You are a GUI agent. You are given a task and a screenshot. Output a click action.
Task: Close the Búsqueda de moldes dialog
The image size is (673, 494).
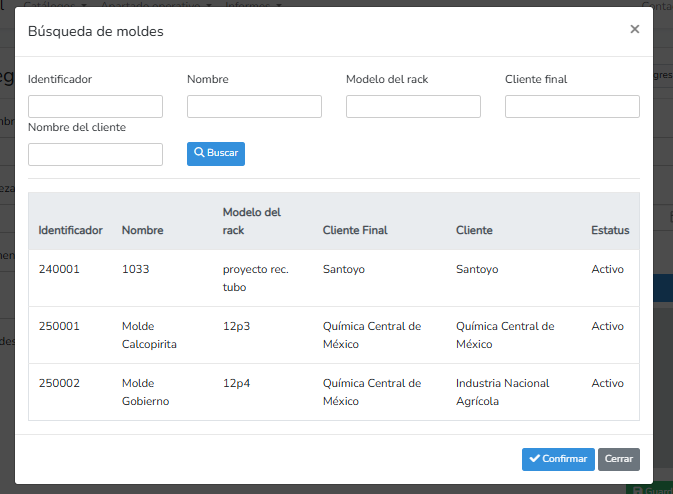pyautogui.click(x=634, y=30)
